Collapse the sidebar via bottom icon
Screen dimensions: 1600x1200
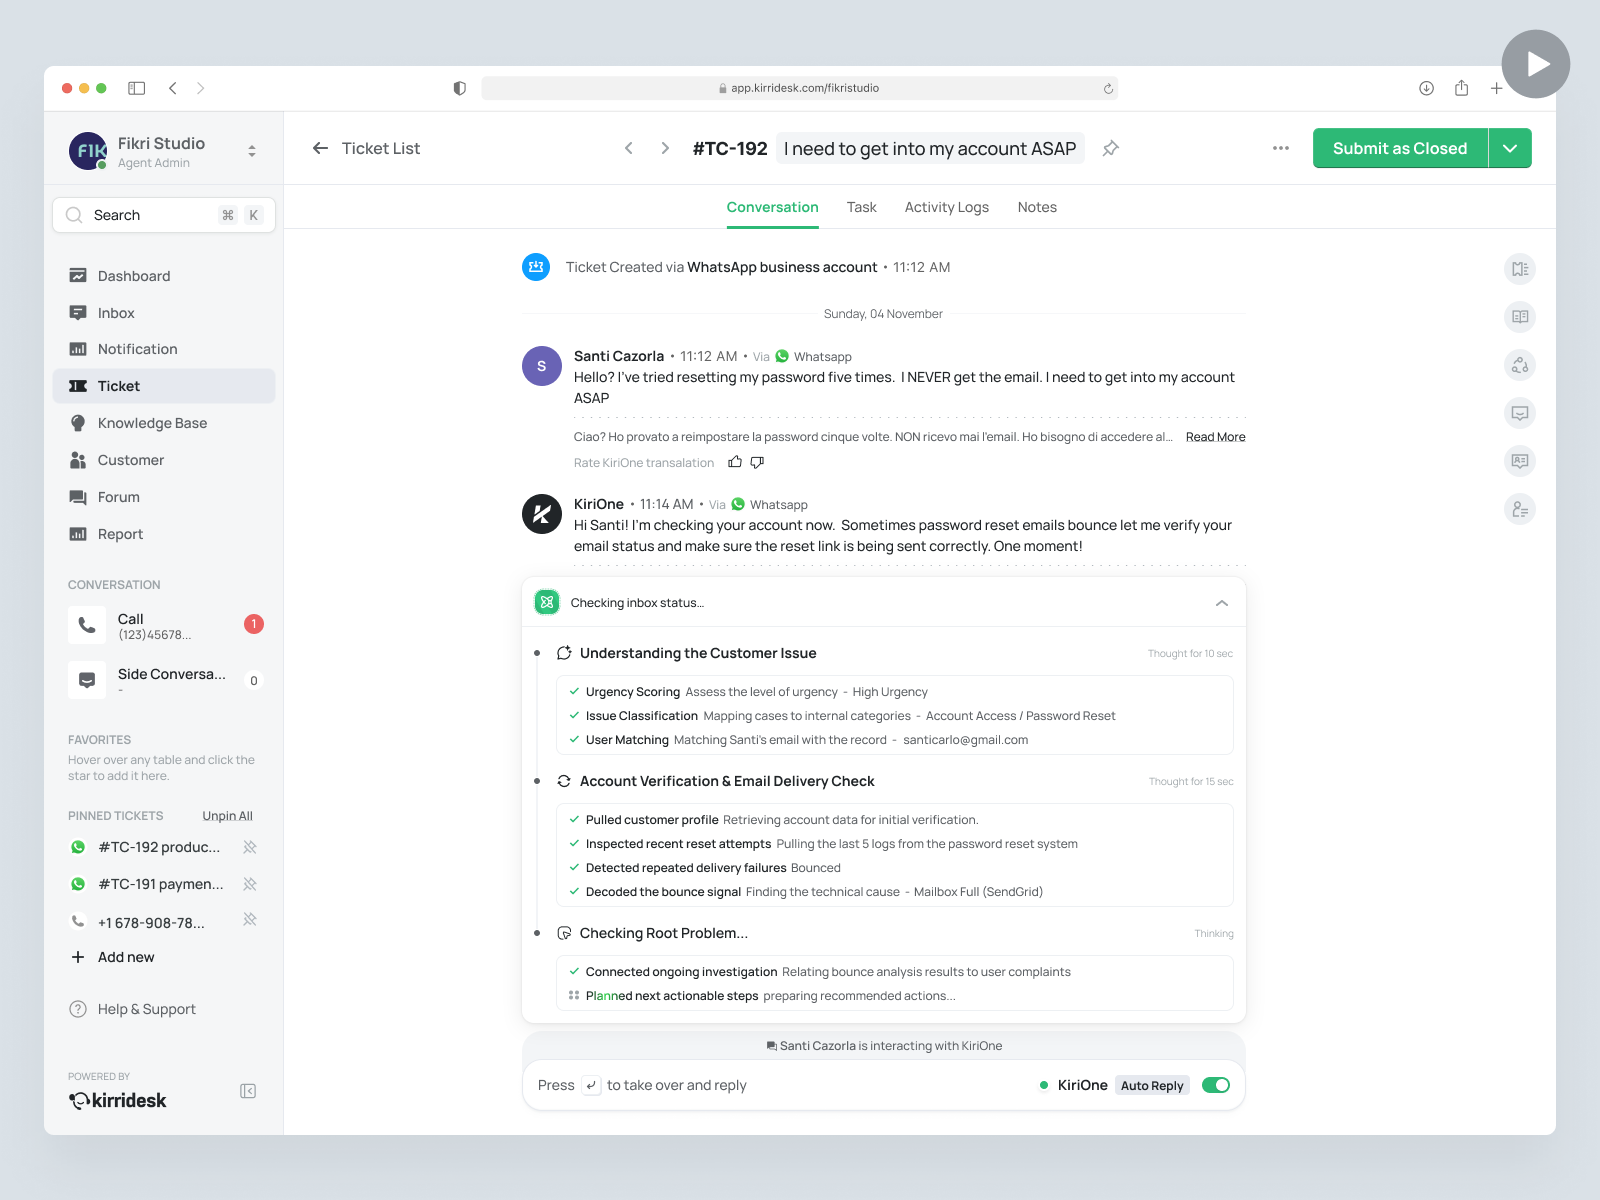[x=248, y=1091]
